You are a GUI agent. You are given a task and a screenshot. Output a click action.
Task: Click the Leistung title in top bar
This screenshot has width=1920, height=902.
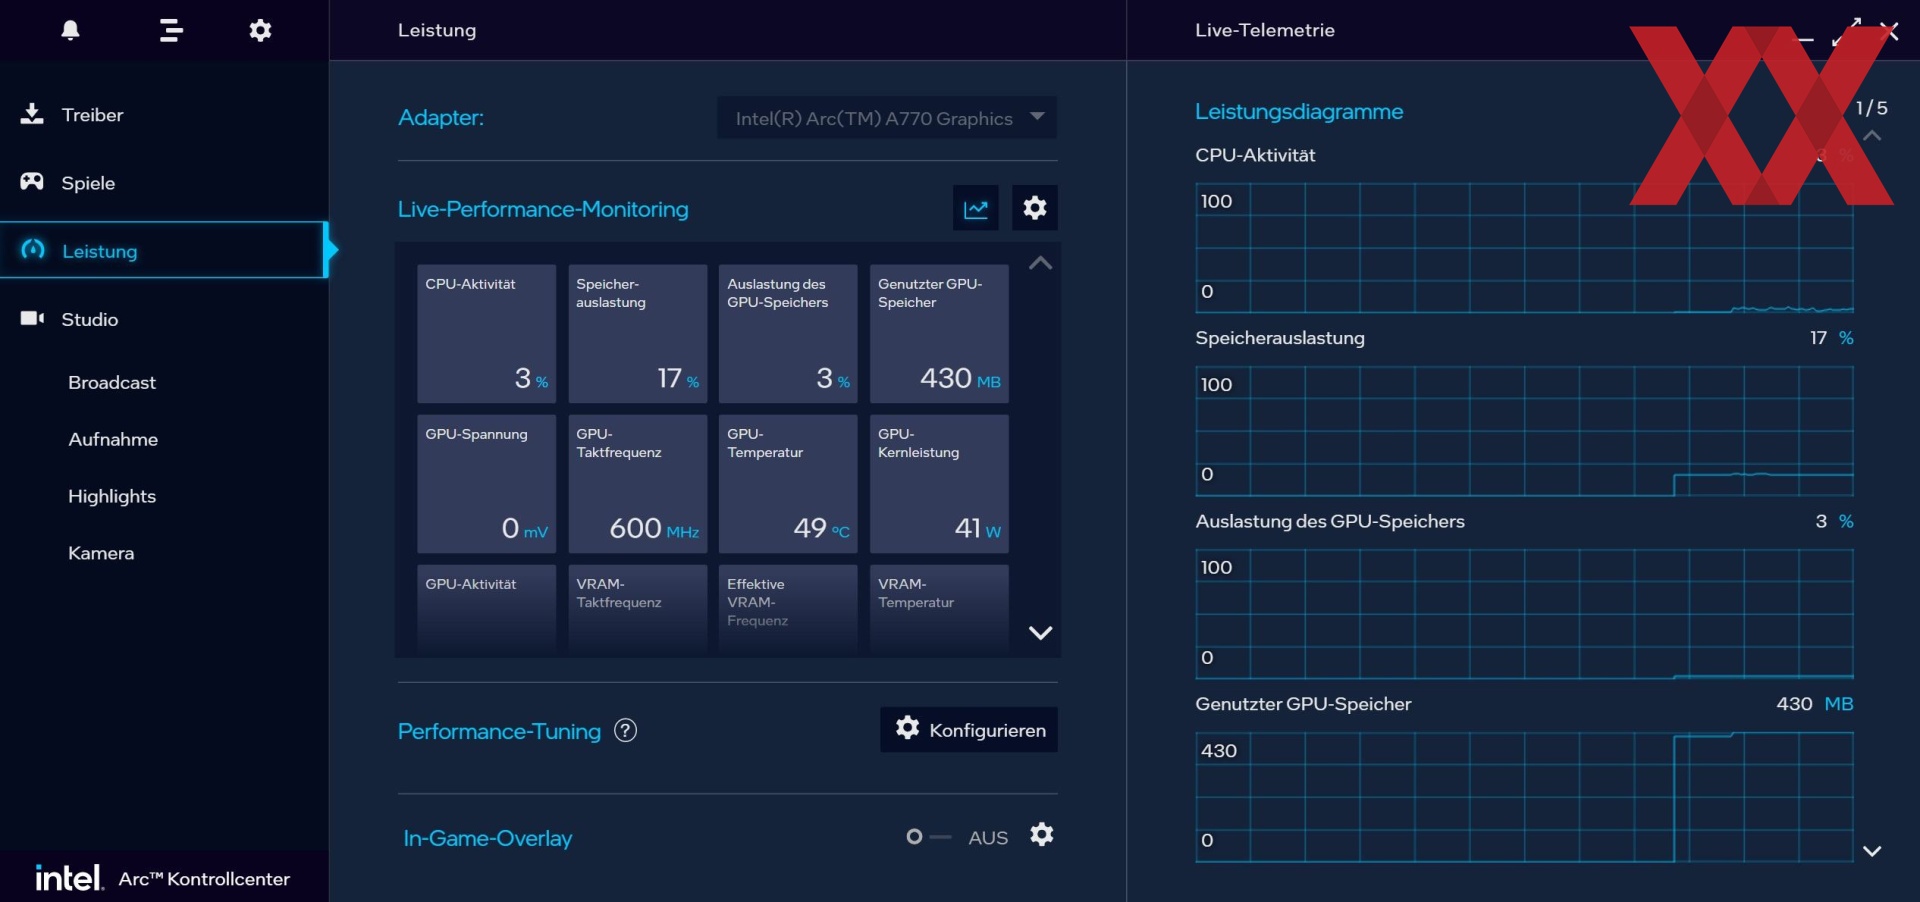click(437, 30)
